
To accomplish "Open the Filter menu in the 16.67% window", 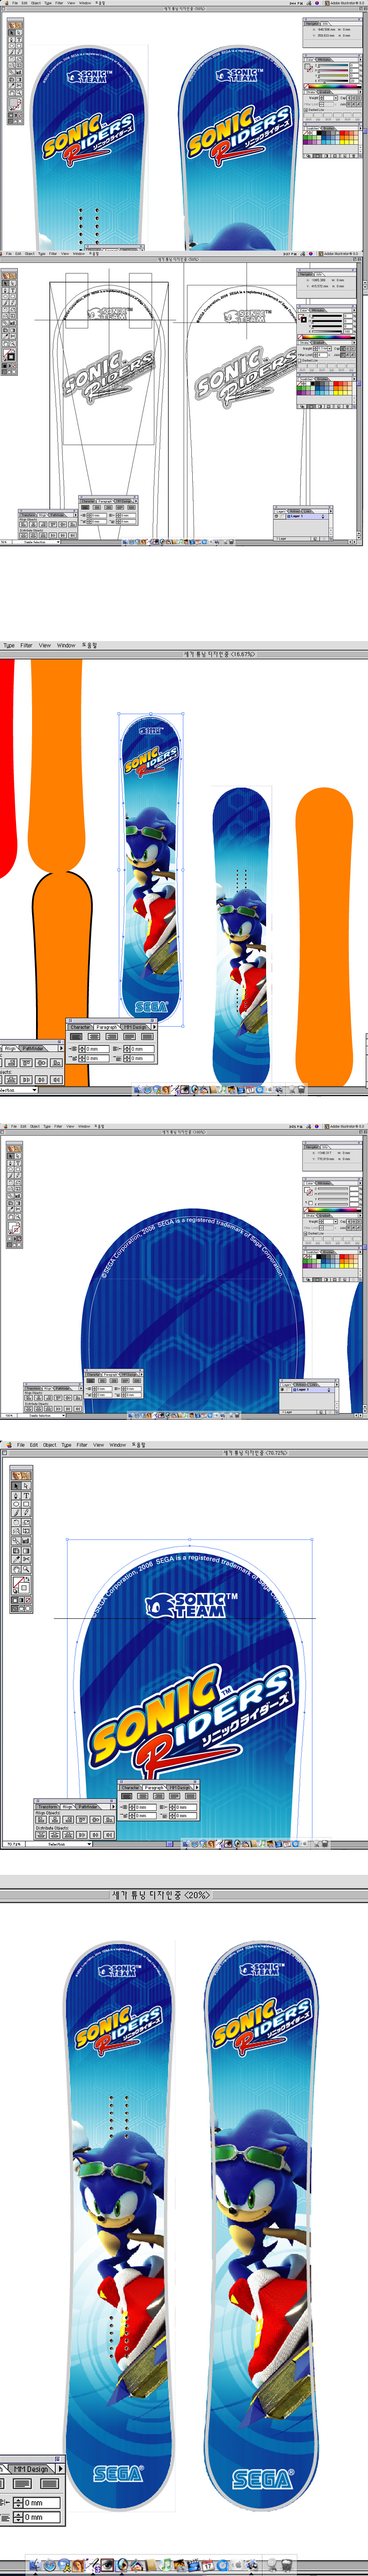I will [x=26, y=645].
